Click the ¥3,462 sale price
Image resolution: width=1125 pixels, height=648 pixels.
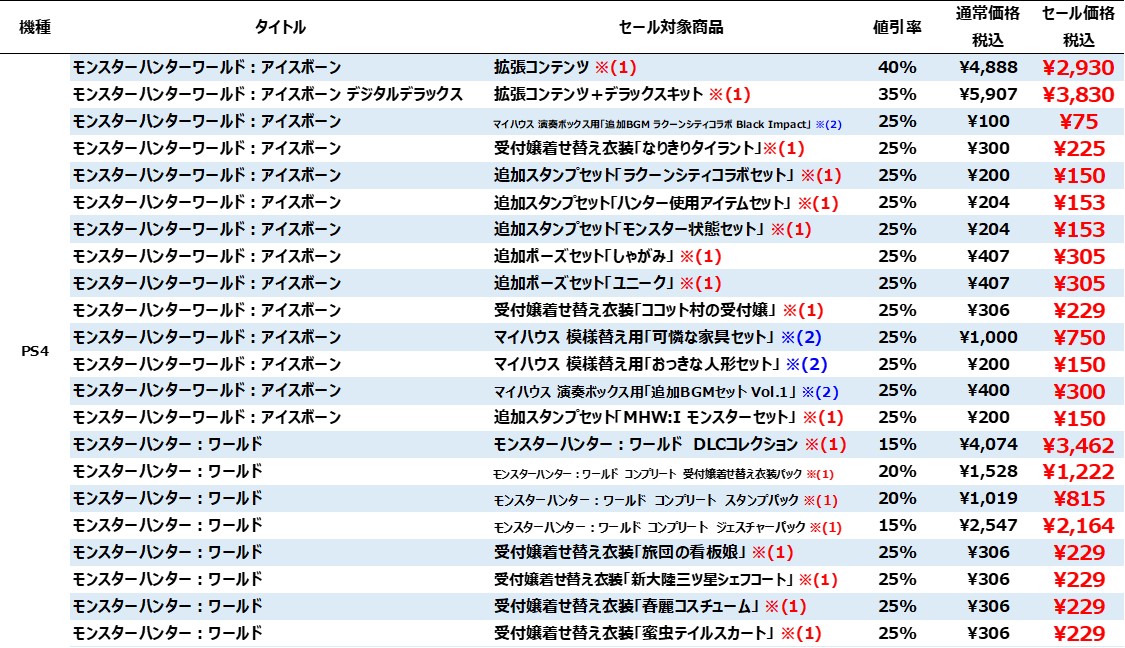[x=1078, y=445]
